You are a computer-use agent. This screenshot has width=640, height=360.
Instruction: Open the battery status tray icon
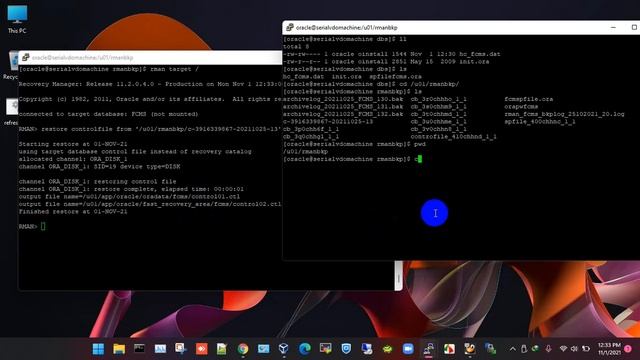coord(586,349)
